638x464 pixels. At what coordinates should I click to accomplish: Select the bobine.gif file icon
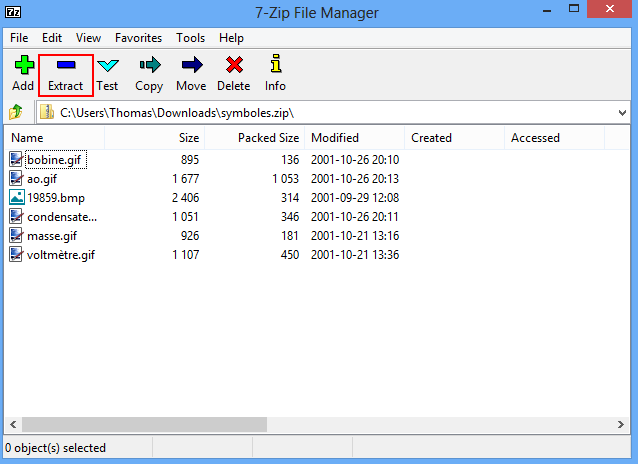16,159
